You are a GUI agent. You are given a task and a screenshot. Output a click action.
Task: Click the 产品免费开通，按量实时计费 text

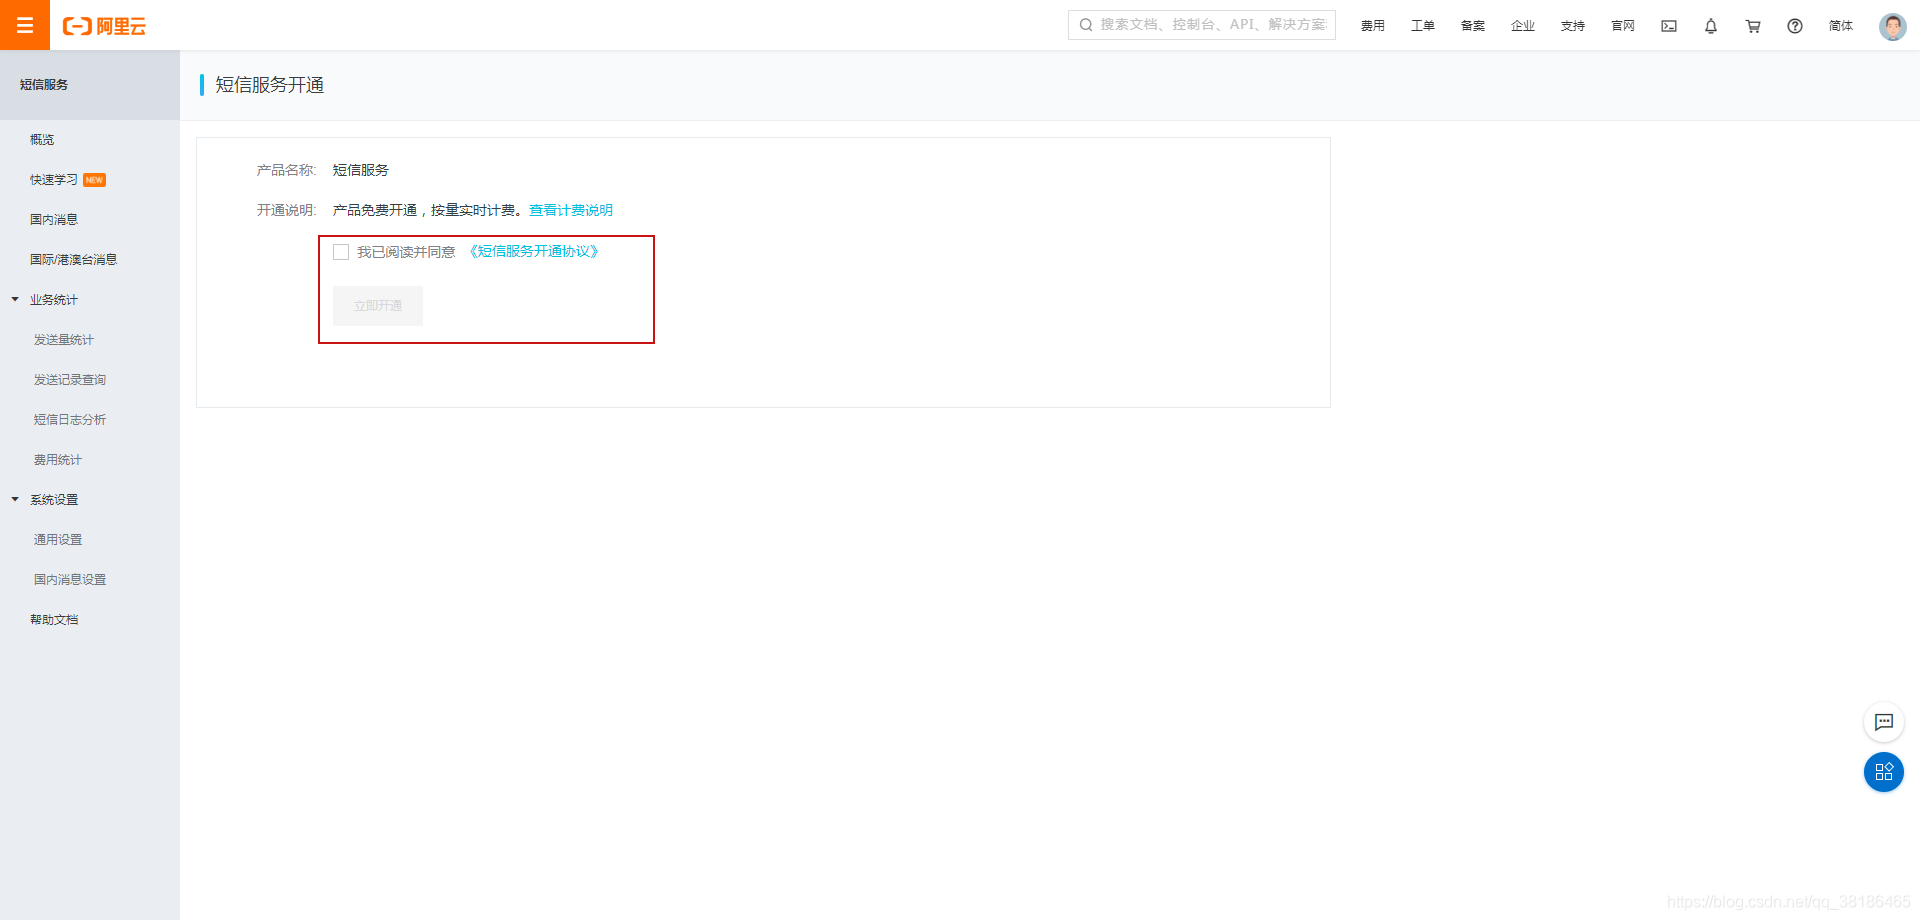click(x=427, y=210)
